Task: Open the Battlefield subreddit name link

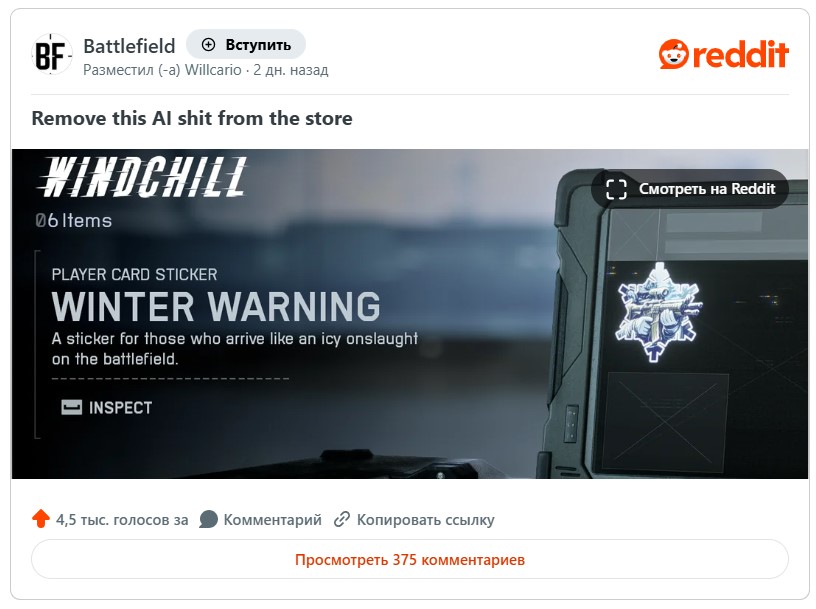Action: [129, 46]
